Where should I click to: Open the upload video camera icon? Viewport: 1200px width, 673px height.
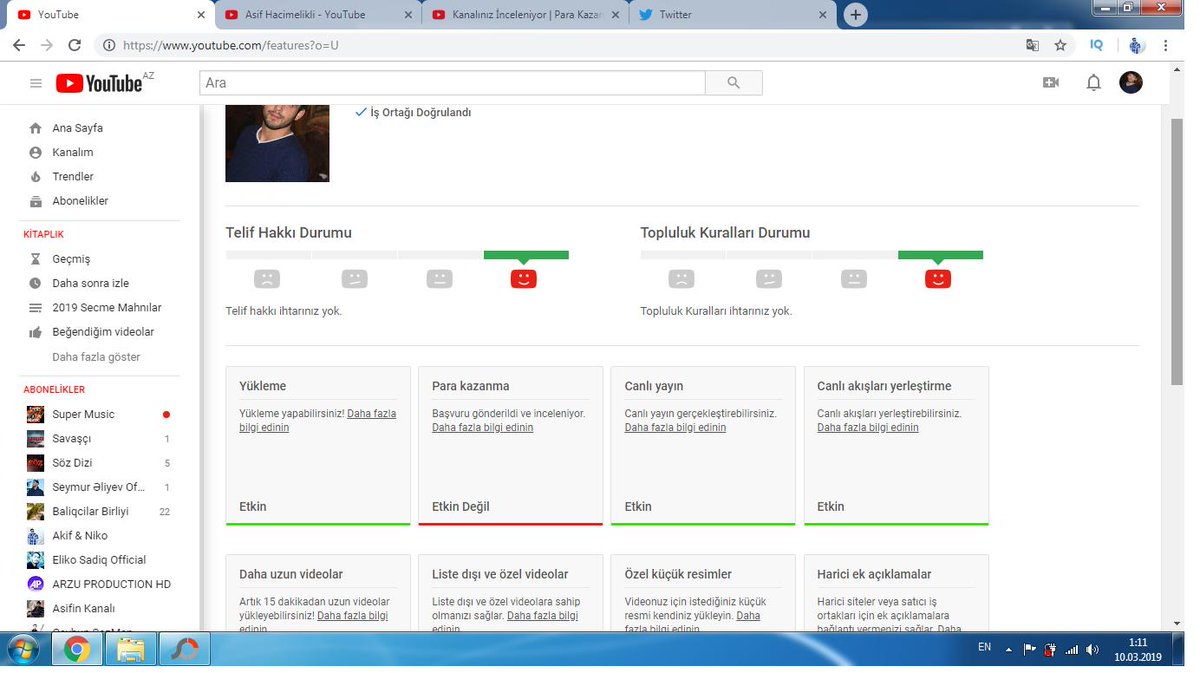coord(1050,83)
